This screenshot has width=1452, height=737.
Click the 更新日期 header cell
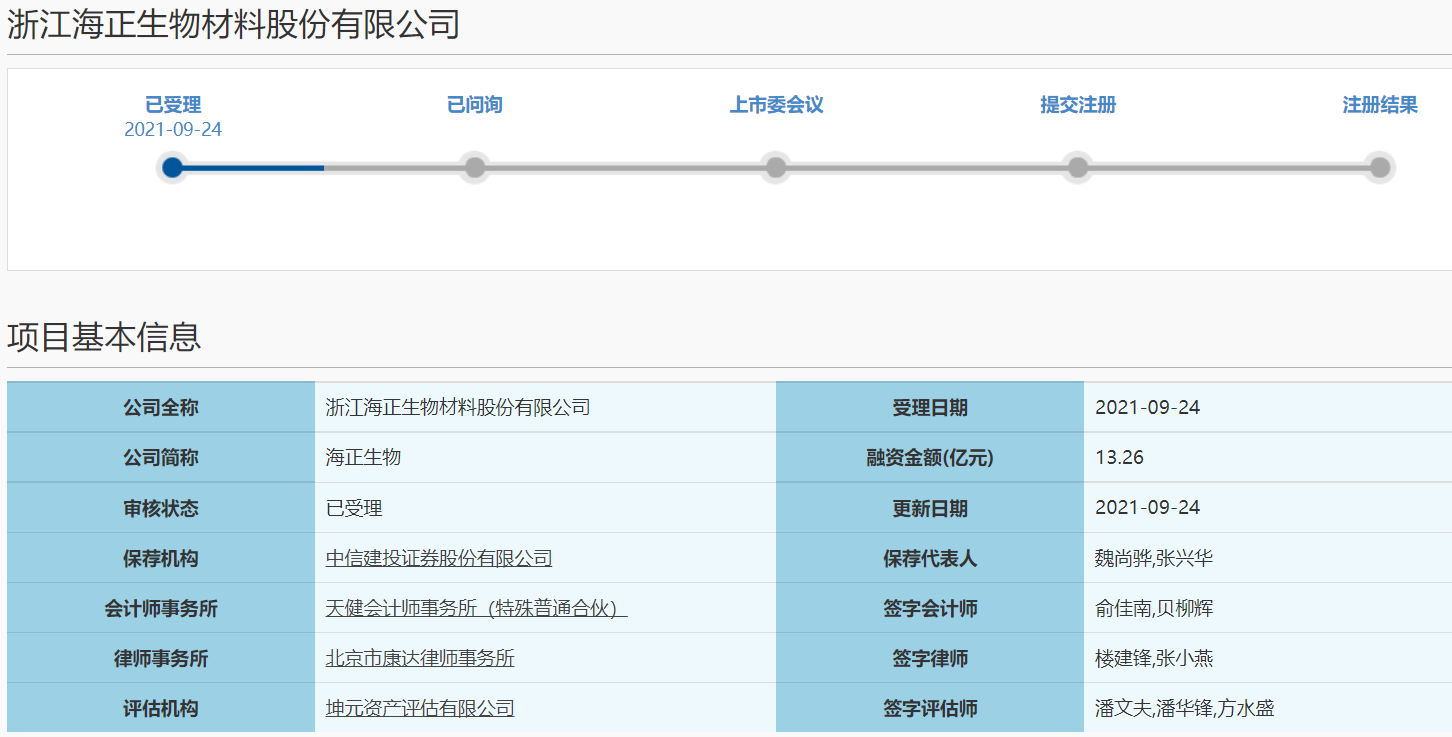[x=930, y=508]
